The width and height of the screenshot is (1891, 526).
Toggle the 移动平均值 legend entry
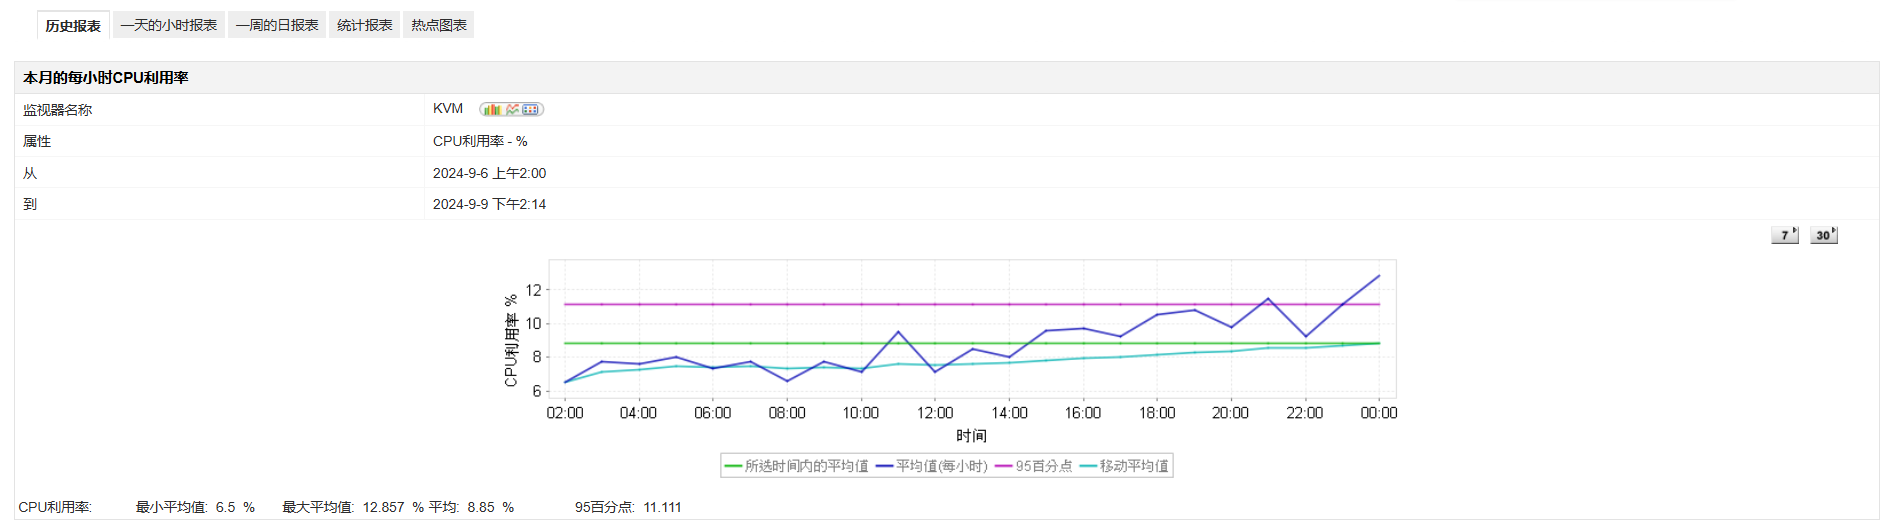click(1124, 466)
